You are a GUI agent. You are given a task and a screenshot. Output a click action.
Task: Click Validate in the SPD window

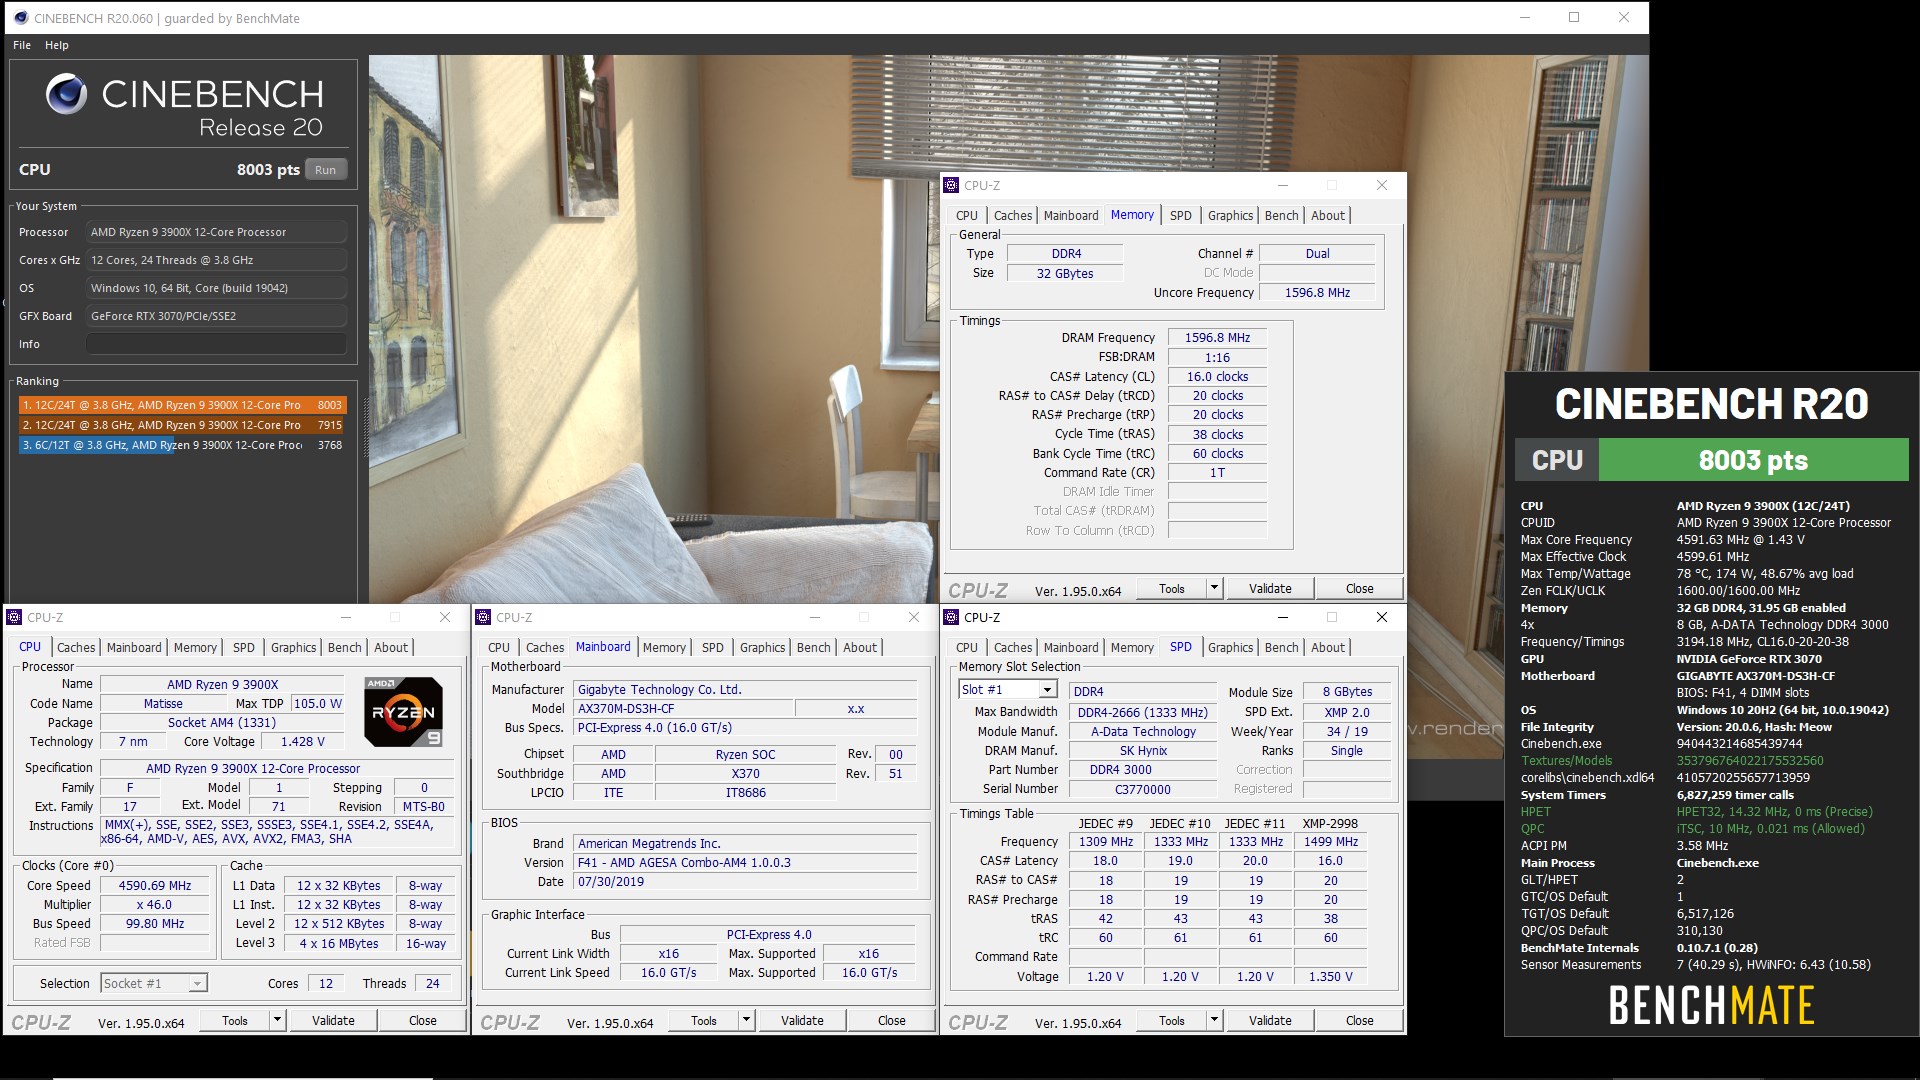(1270, 1020)
